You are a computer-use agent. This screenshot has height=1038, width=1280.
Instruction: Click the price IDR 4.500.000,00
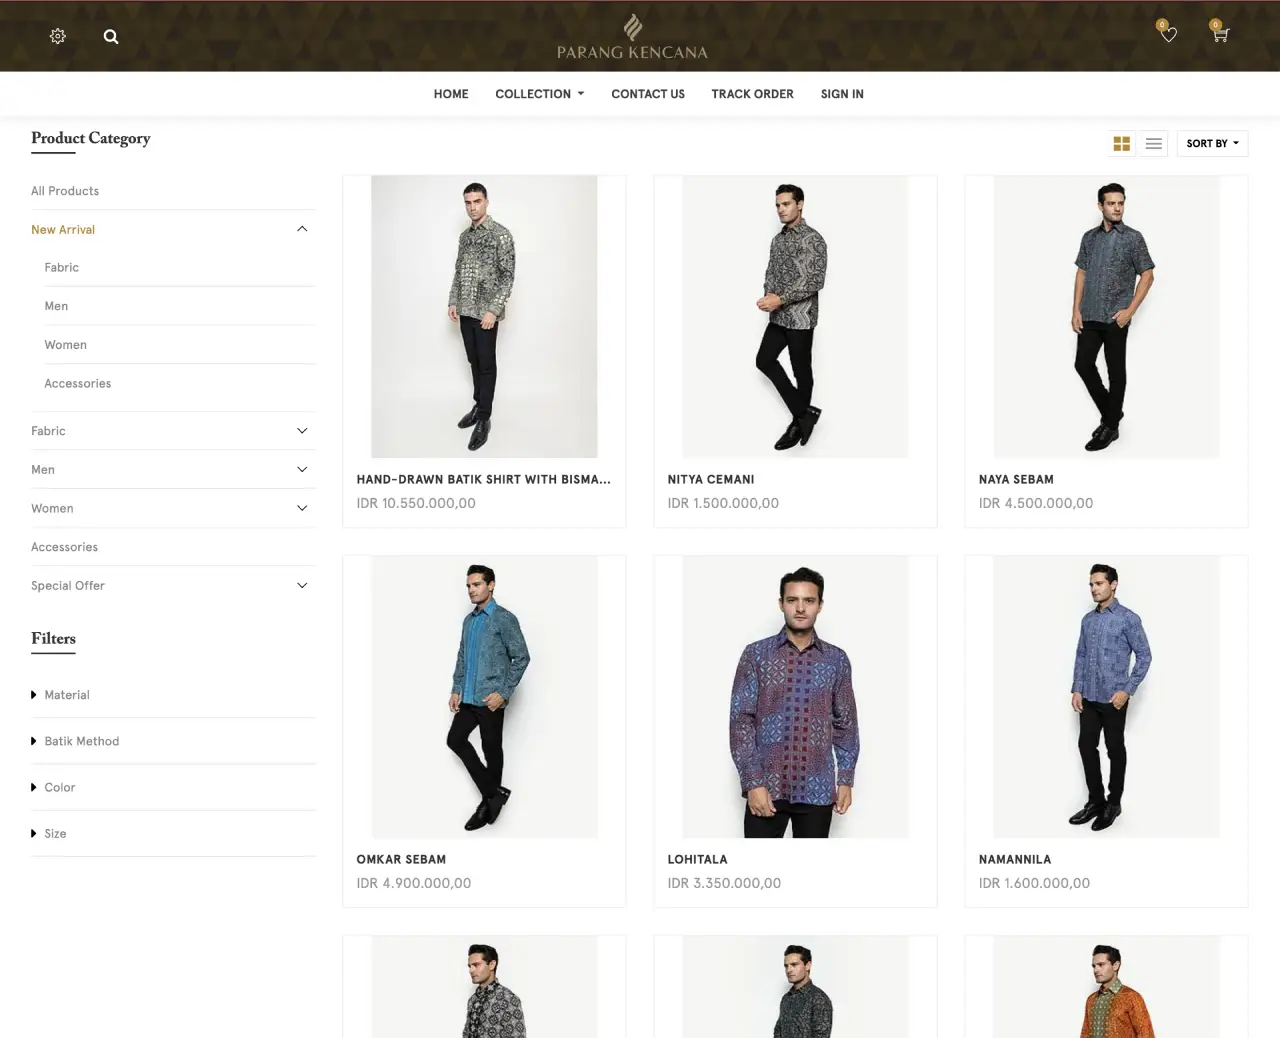(1036, 504)
